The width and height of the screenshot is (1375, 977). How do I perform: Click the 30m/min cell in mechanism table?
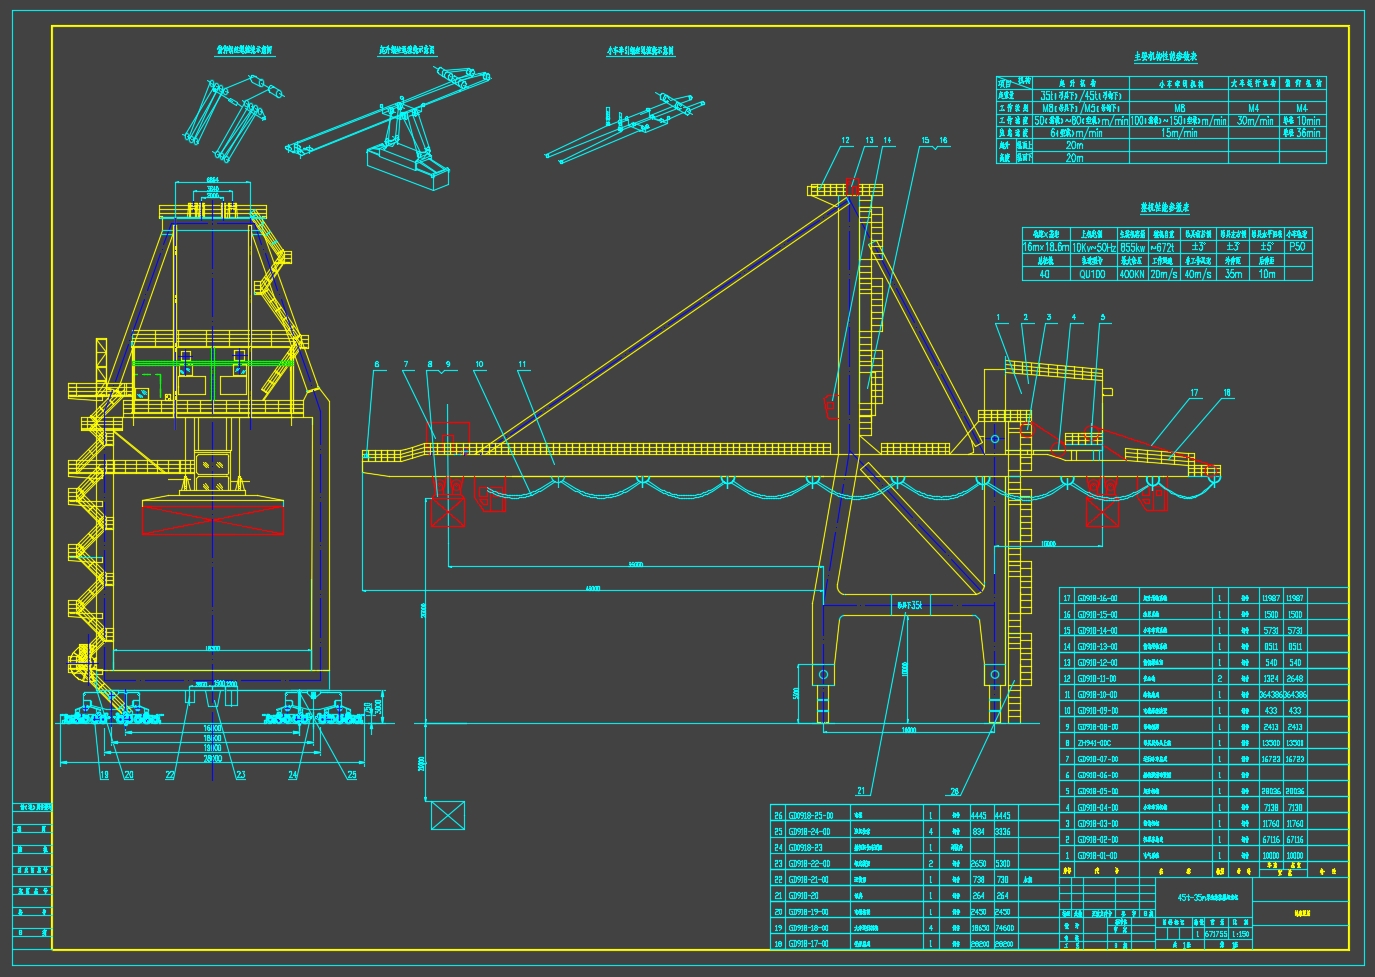click(x=1254, y=120)
